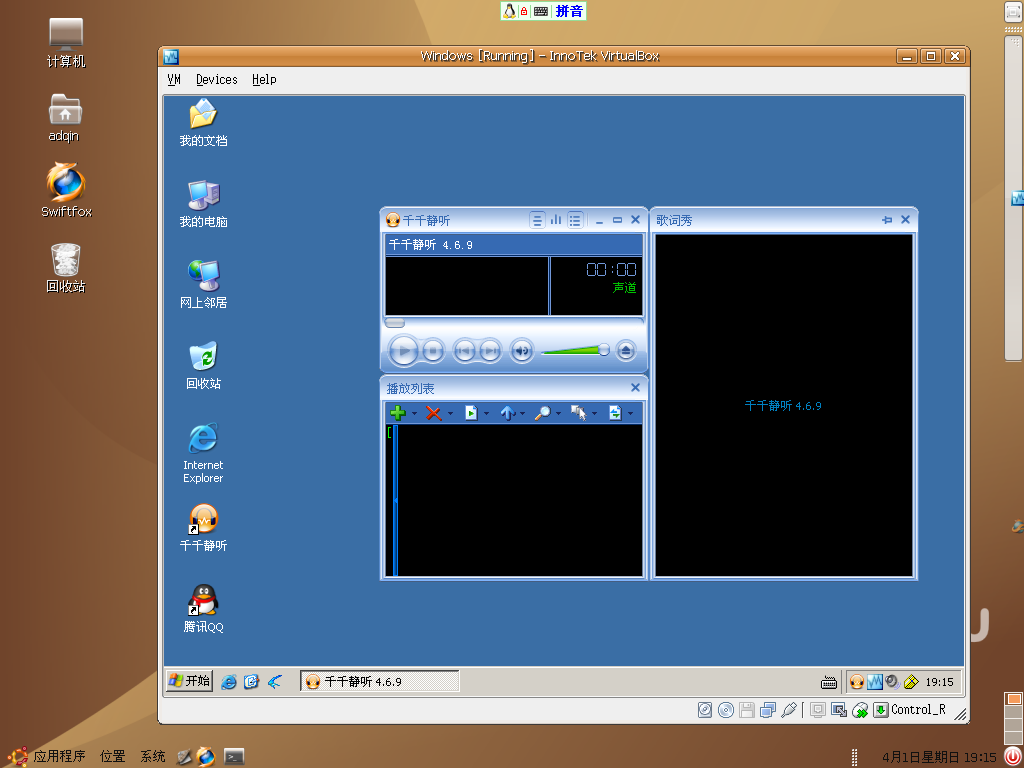Toggle the equalizer button in TTPlayer title bar
The image size is (1024, 768).
[556, 220]
